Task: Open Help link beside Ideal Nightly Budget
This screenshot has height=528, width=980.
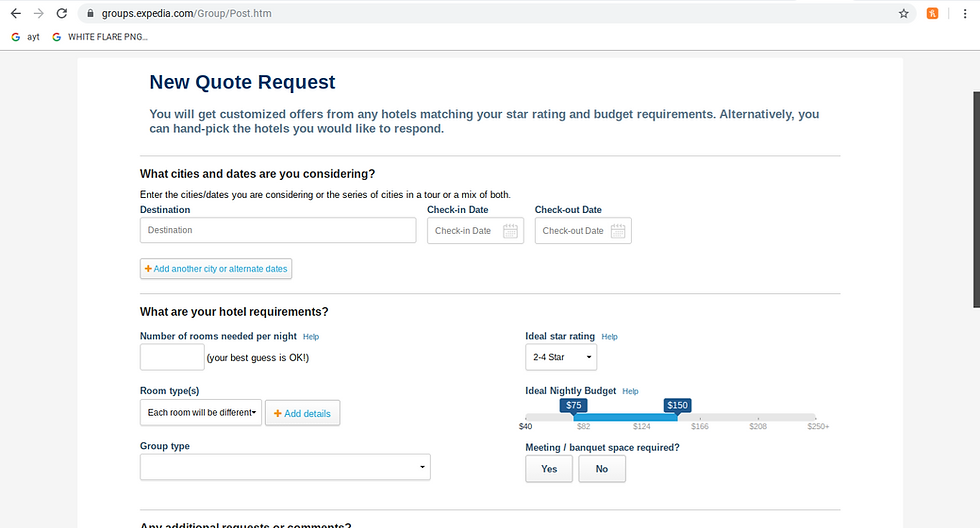Action: (630, 391)
